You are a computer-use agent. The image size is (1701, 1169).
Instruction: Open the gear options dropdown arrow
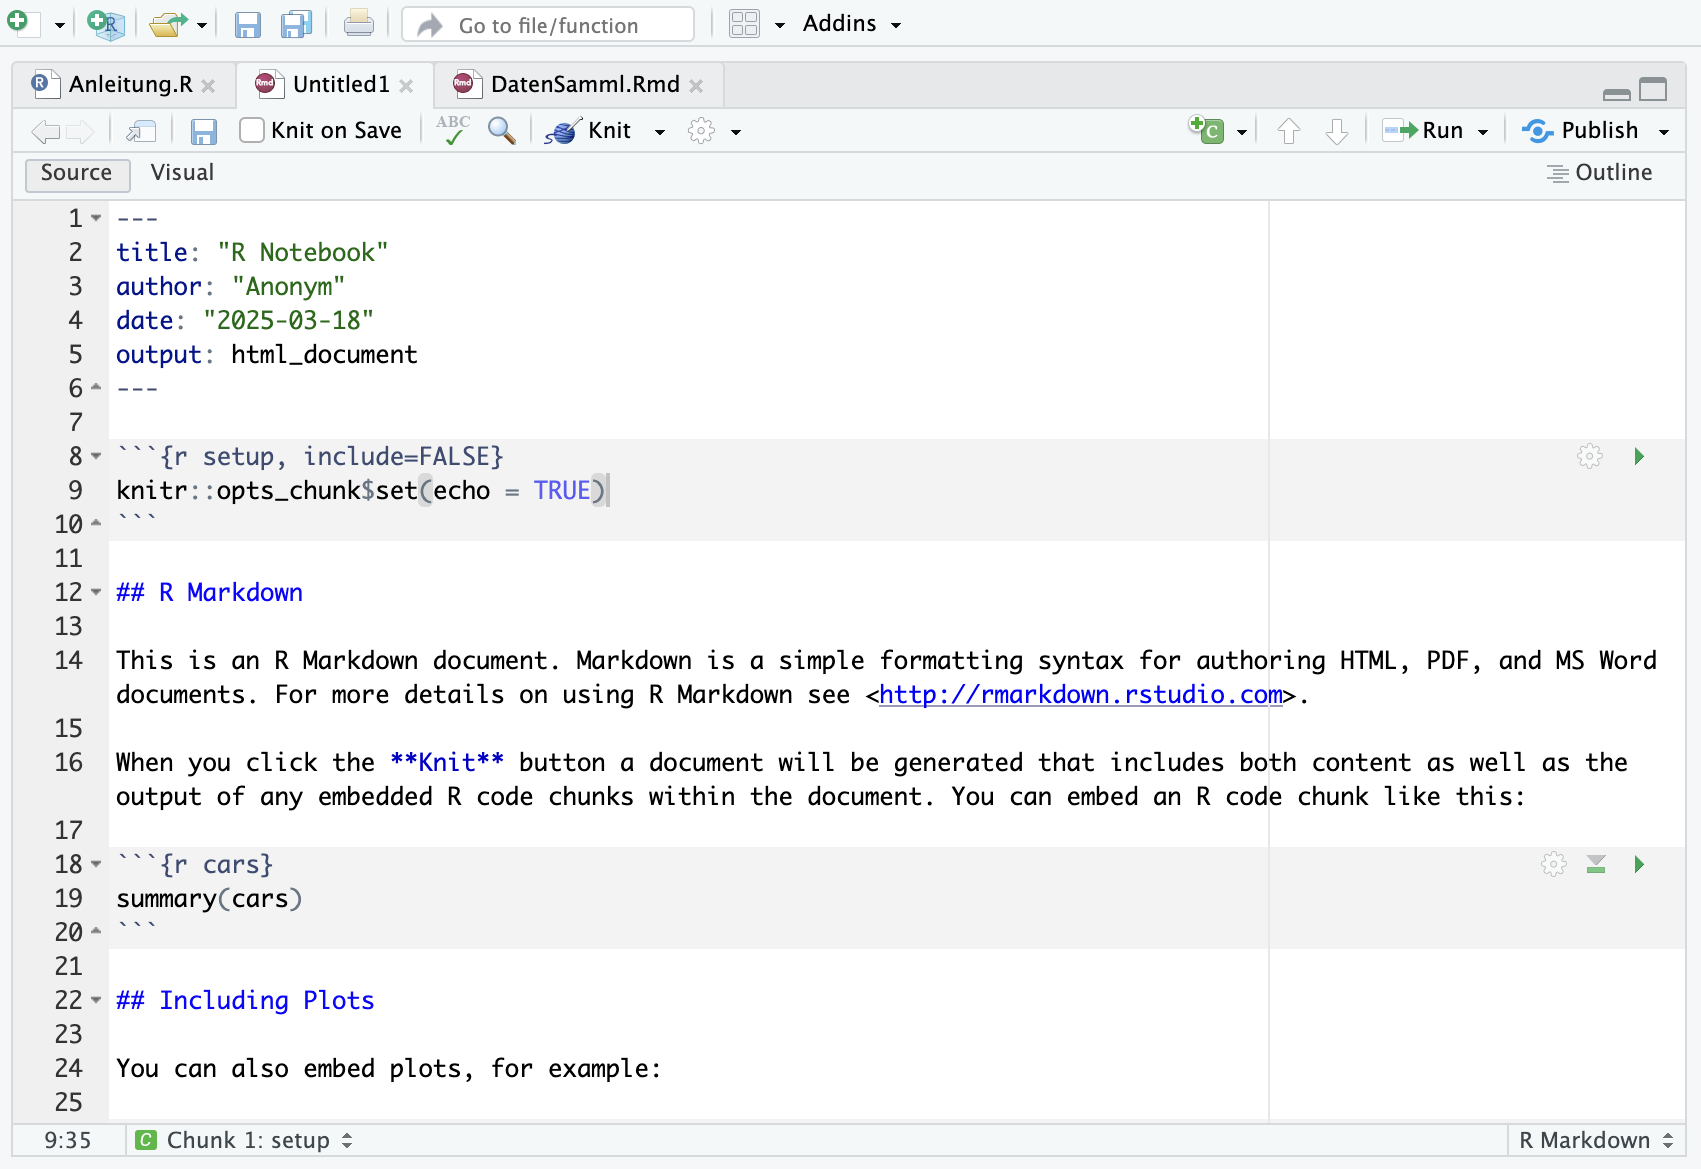point(736,132)
